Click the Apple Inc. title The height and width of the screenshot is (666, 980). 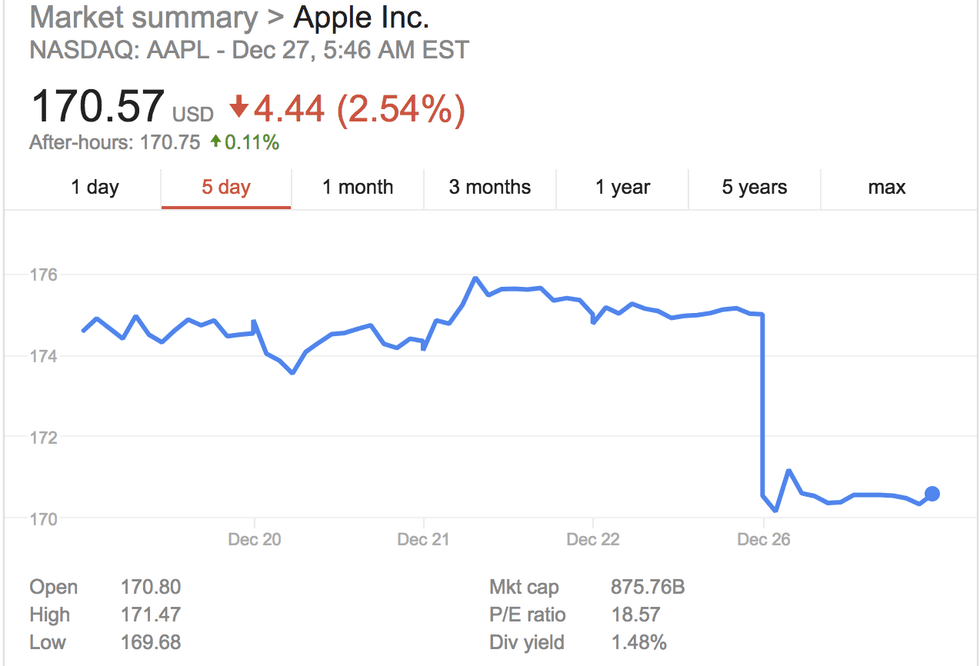point(361,18)
